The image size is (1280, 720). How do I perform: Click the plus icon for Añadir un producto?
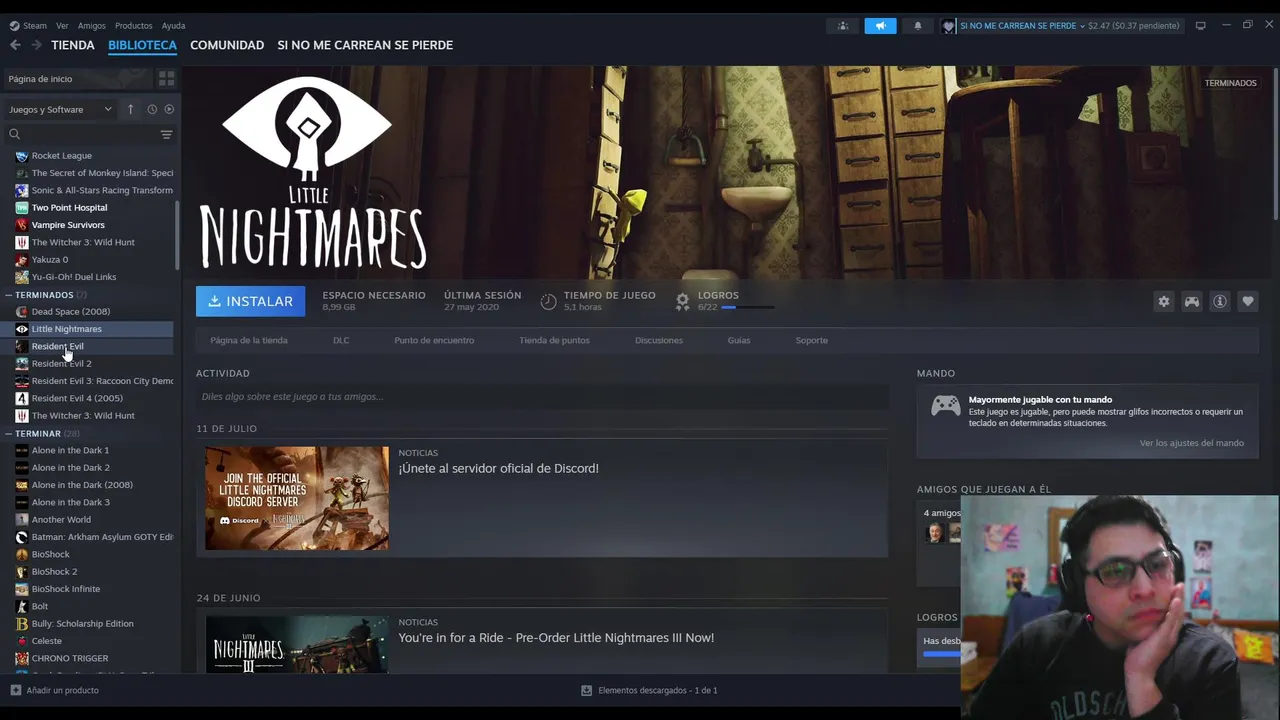point(15,690)
